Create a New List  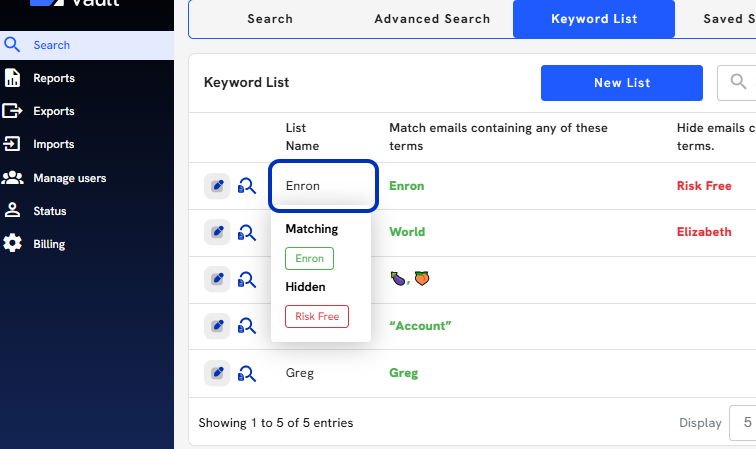click(621, 83)
